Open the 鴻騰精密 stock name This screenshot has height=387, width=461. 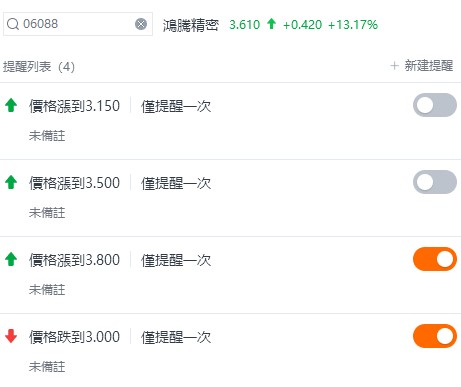click(x=191, y=25)
